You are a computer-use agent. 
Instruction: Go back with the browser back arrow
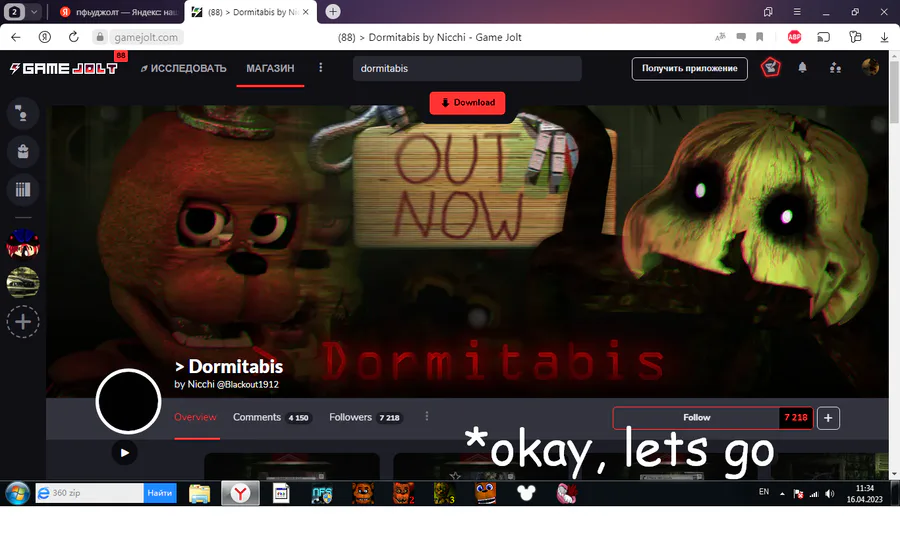[x=15, y=37]
